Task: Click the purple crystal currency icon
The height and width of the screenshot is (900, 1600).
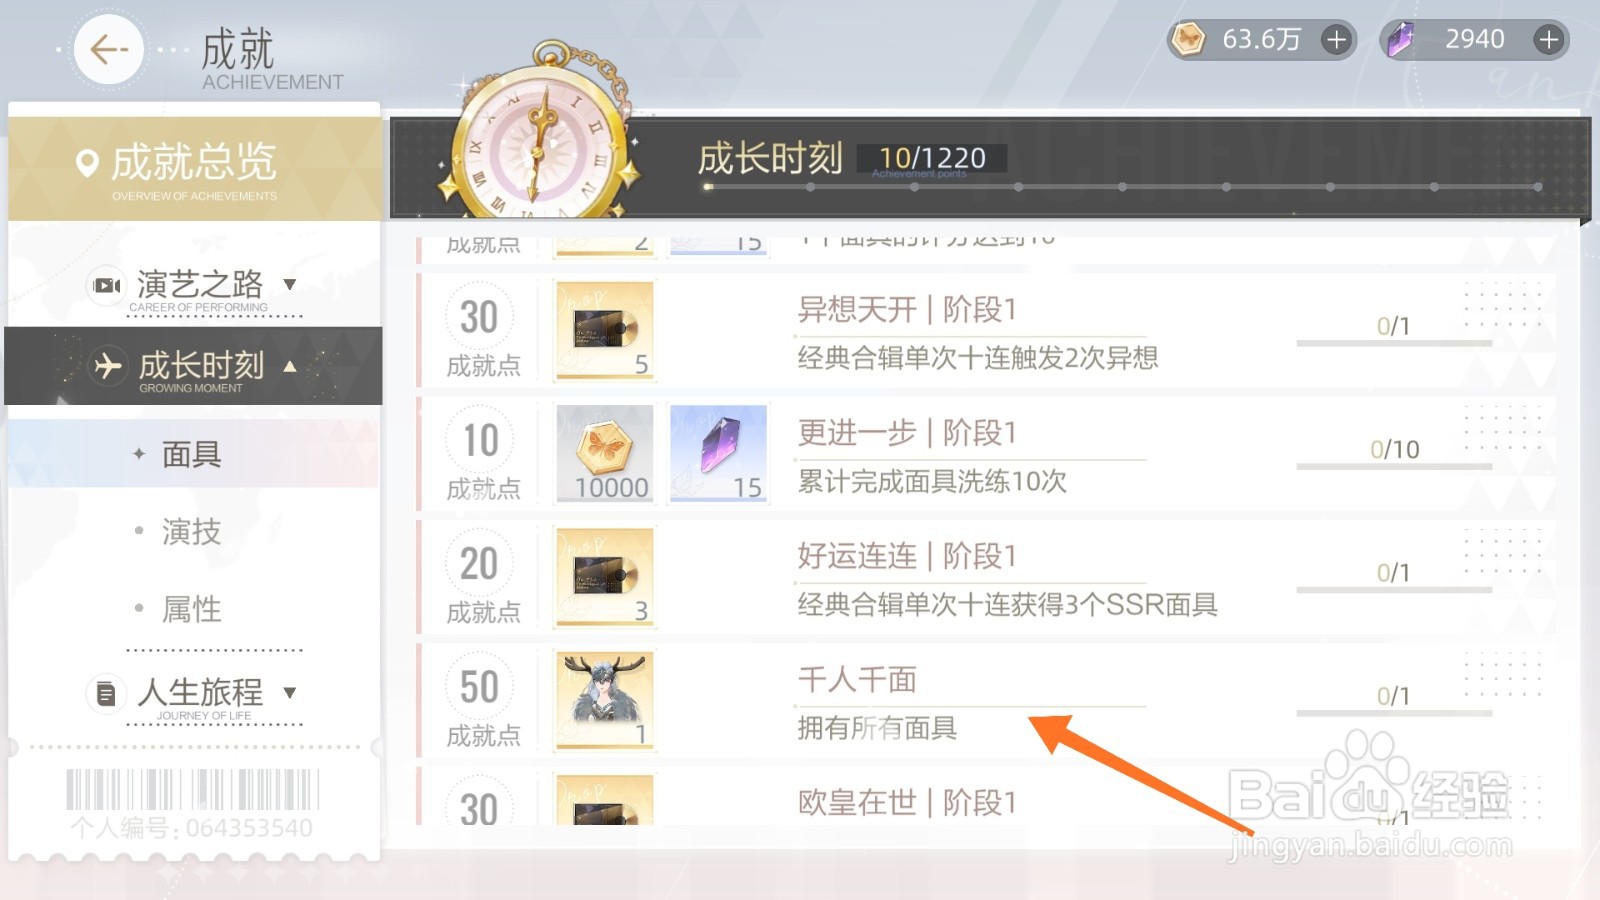Action: tap(1401, 39)
